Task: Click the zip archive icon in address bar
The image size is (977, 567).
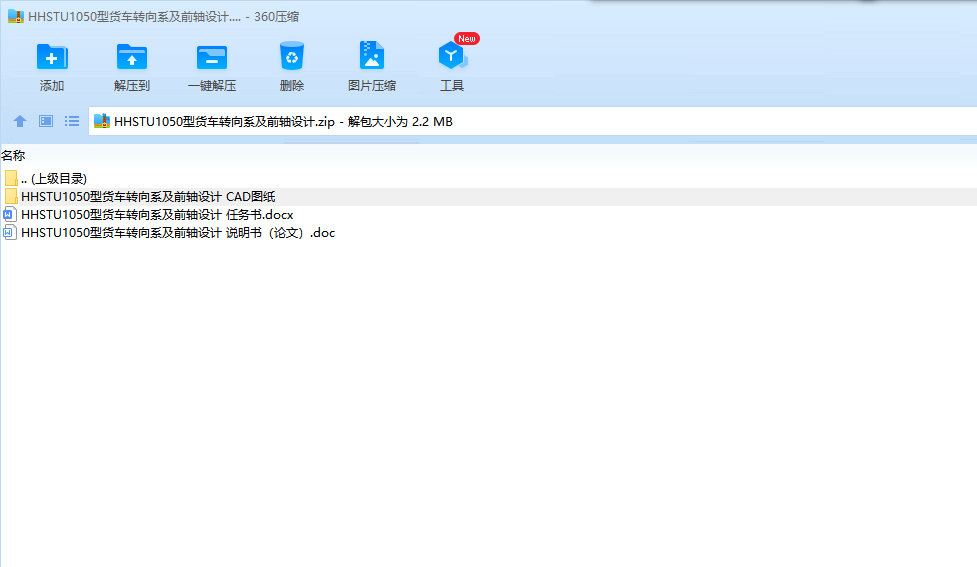Action: (102, 121)
